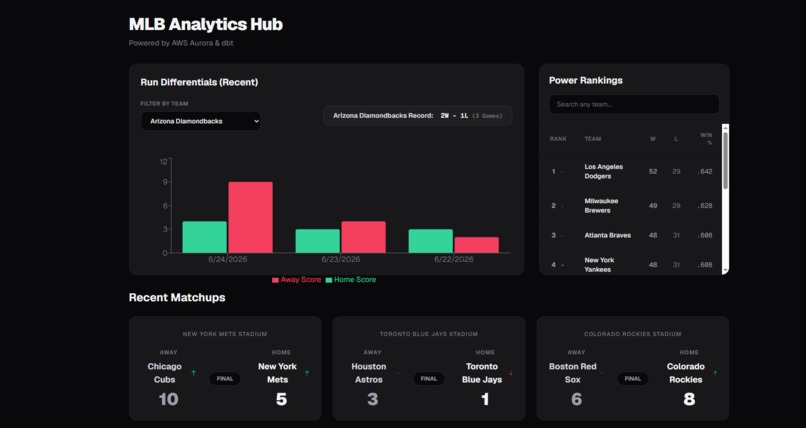Click the L column header
The width and height of the screenshot is (806, 428).
[x=676, y=139]
